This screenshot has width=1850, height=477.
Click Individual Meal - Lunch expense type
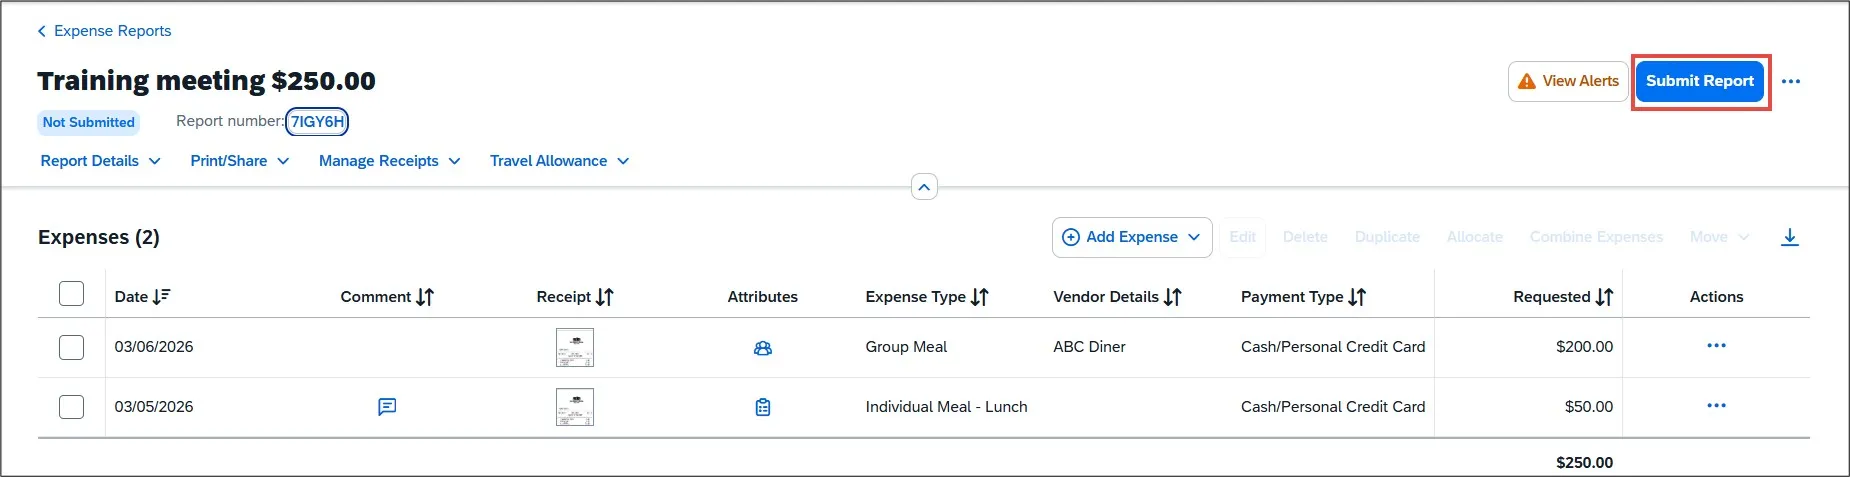946,407
